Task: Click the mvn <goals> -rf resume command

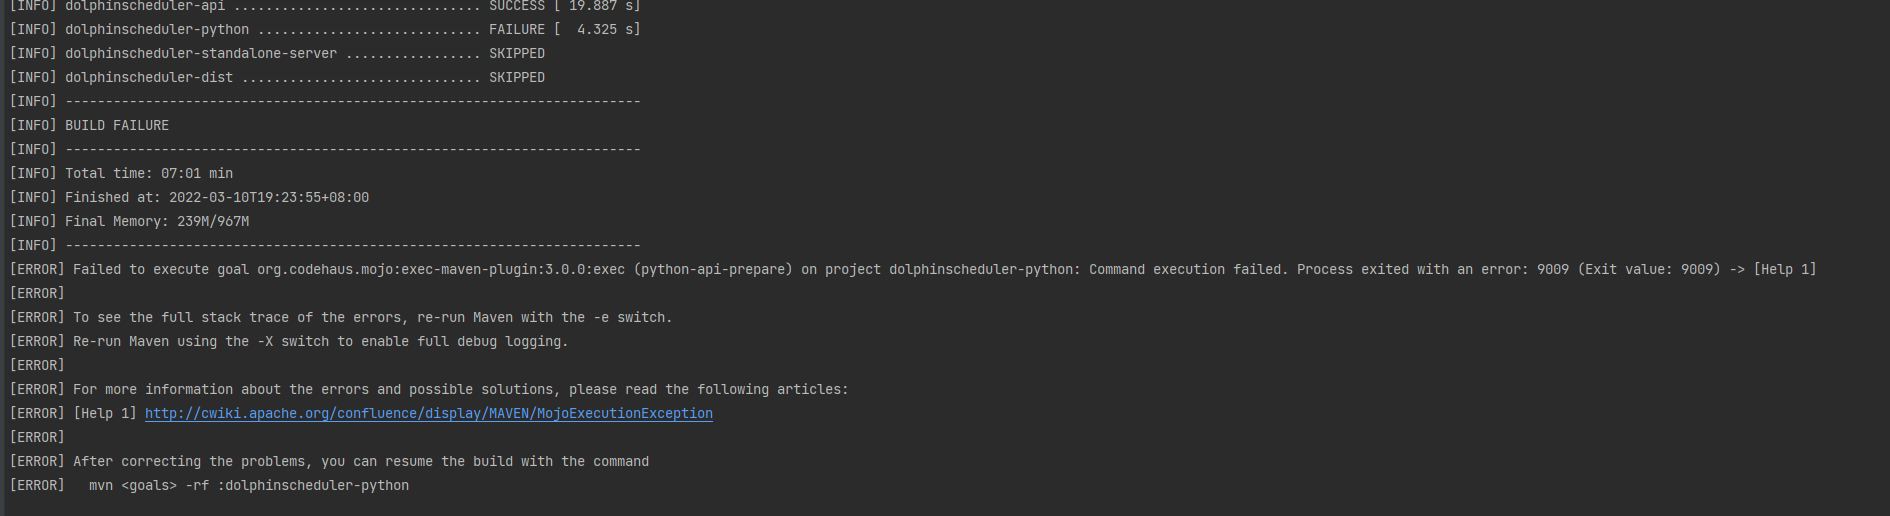Action: 249,486
